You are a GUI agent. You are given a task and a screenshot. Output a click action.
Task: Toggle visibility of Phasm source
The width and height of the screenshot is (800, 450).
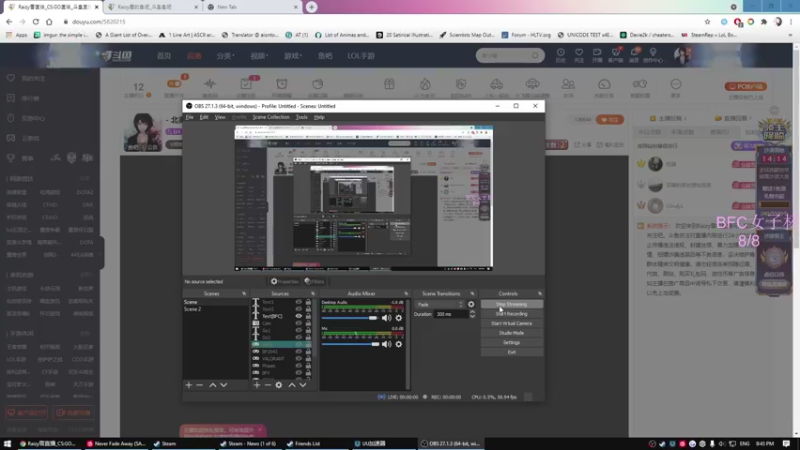[298, 366]
